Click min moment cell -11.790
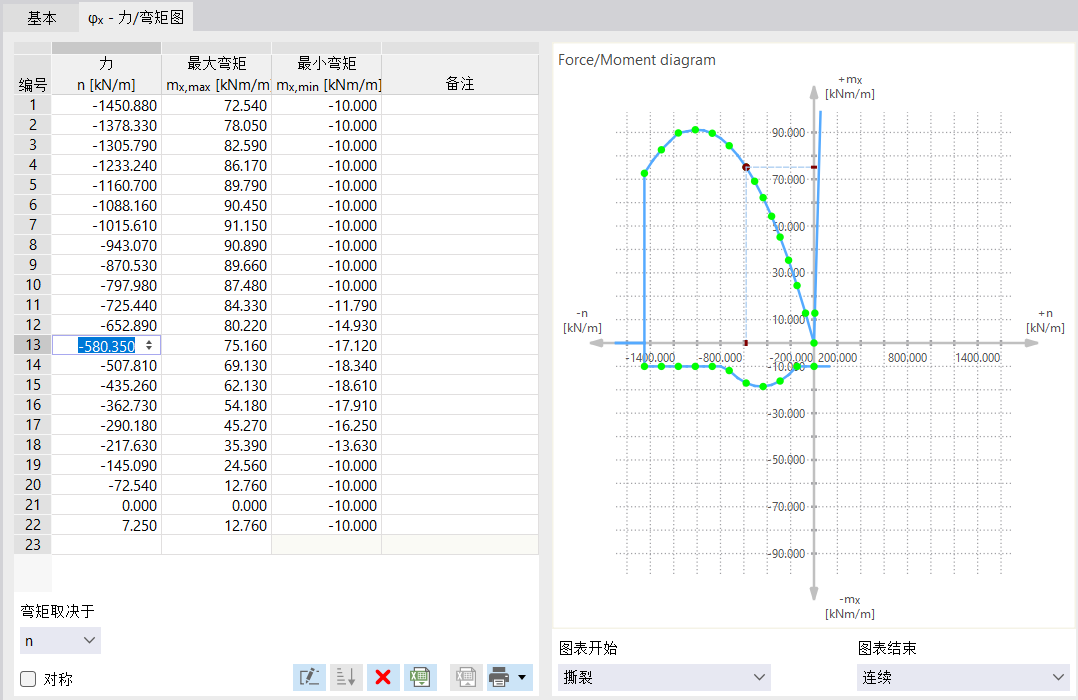This screenshot has height=700, width=1078. point(327,305)
